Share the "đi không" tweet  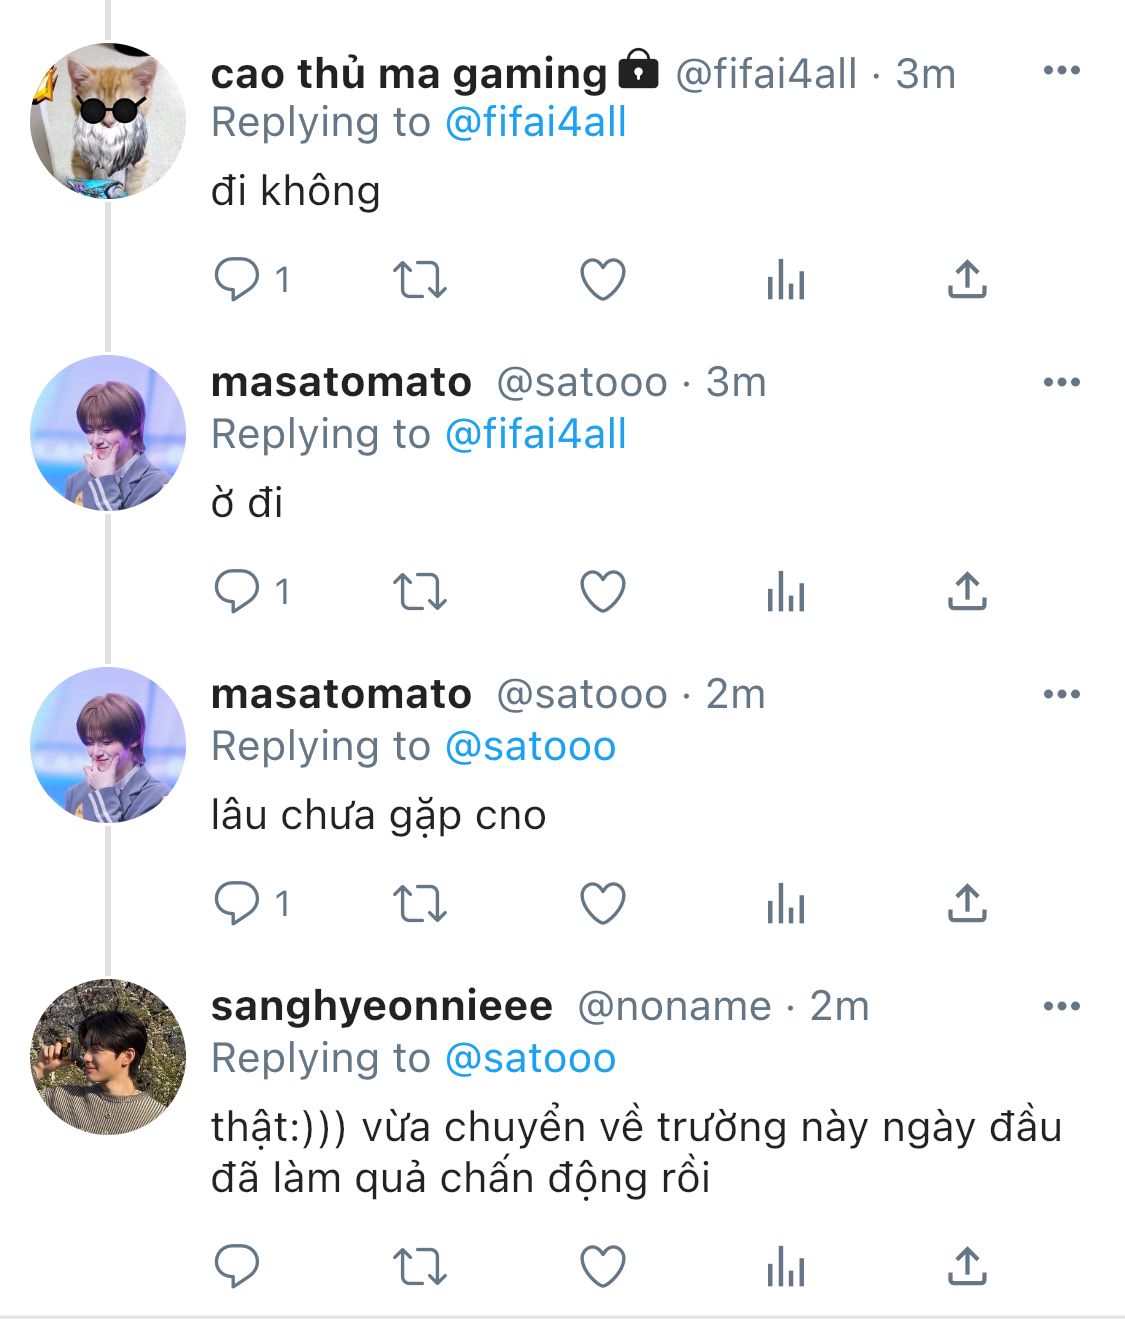pos(967,279)
